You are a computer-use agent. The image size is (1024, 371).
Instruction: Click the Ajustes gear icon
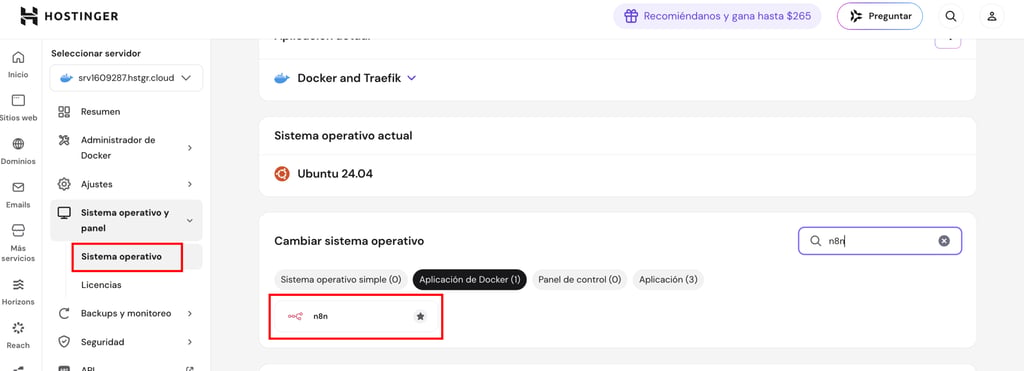[64, 184]
